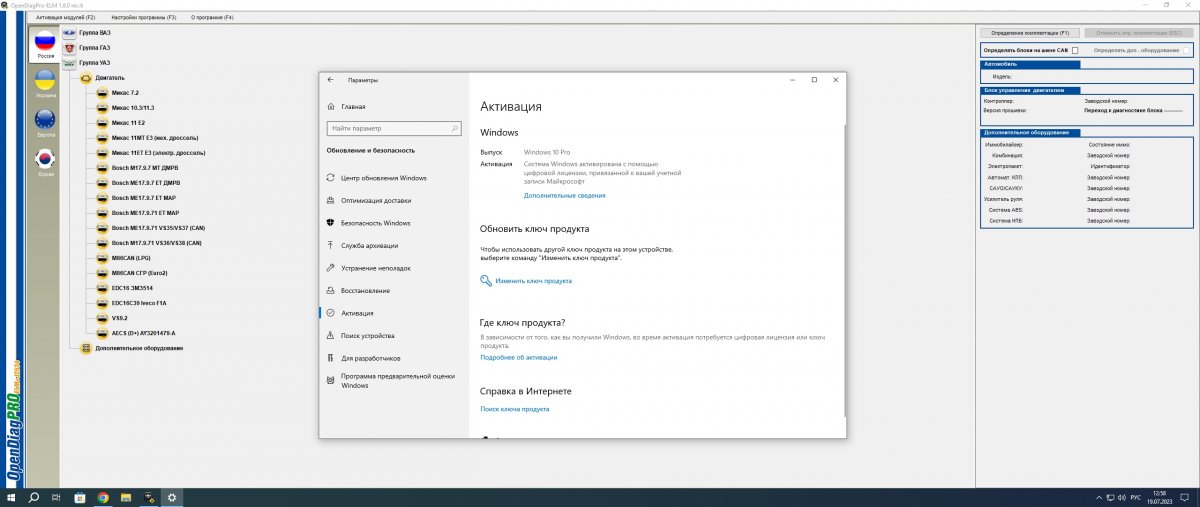Select Bosch ME17.9.71 VS35/VS37 (CAN) entry
The width and height of the screenshot is (1200, 507).
(158, 228)
